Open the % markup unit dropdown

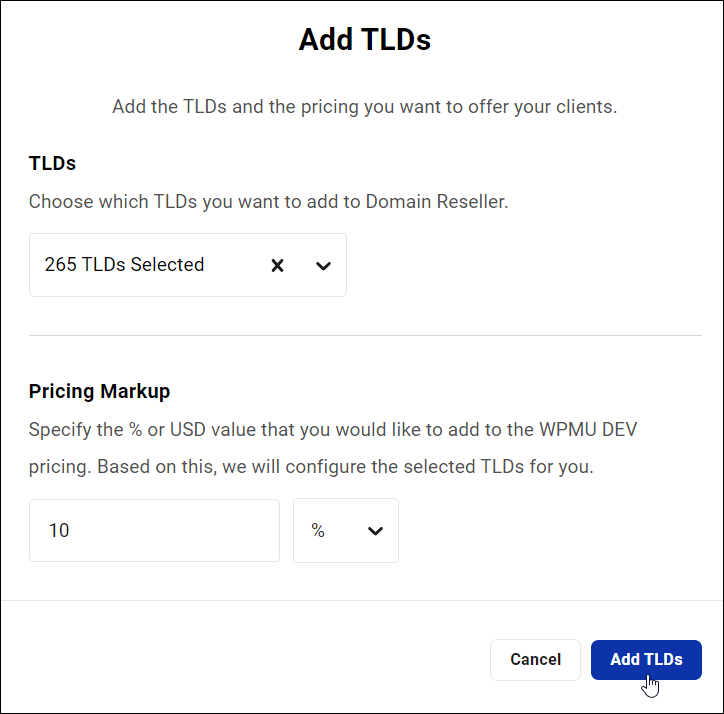point(345,531)
